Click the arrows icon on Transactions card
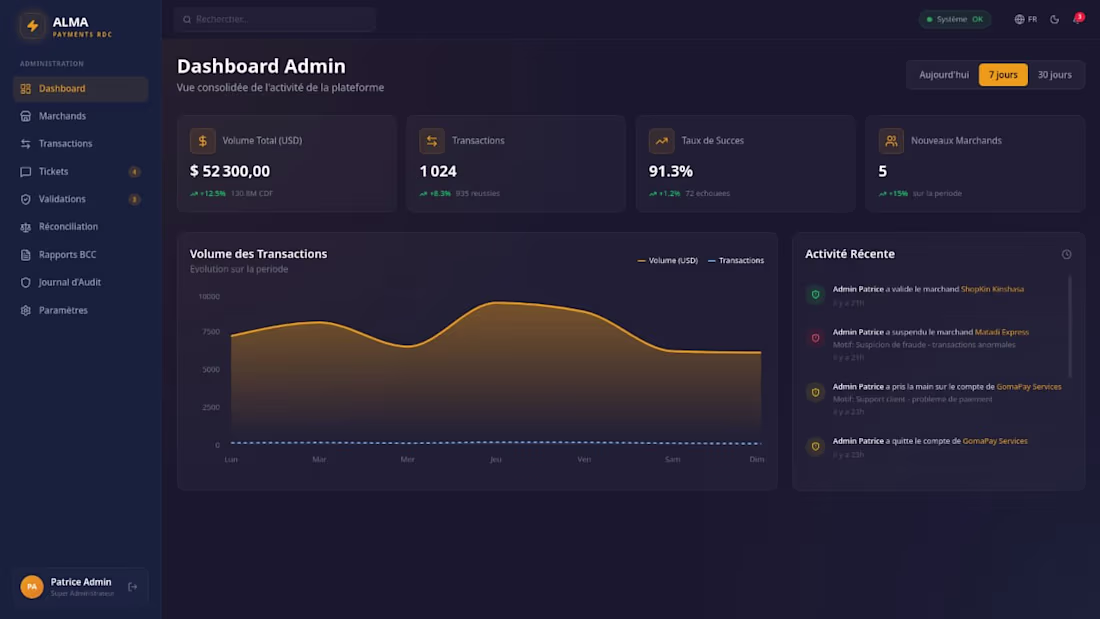The image size is (1100, 619). point(432,141)
